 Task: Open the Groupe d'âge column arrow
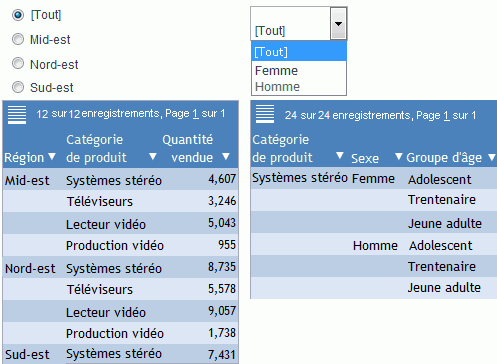(x=492, y=157)
